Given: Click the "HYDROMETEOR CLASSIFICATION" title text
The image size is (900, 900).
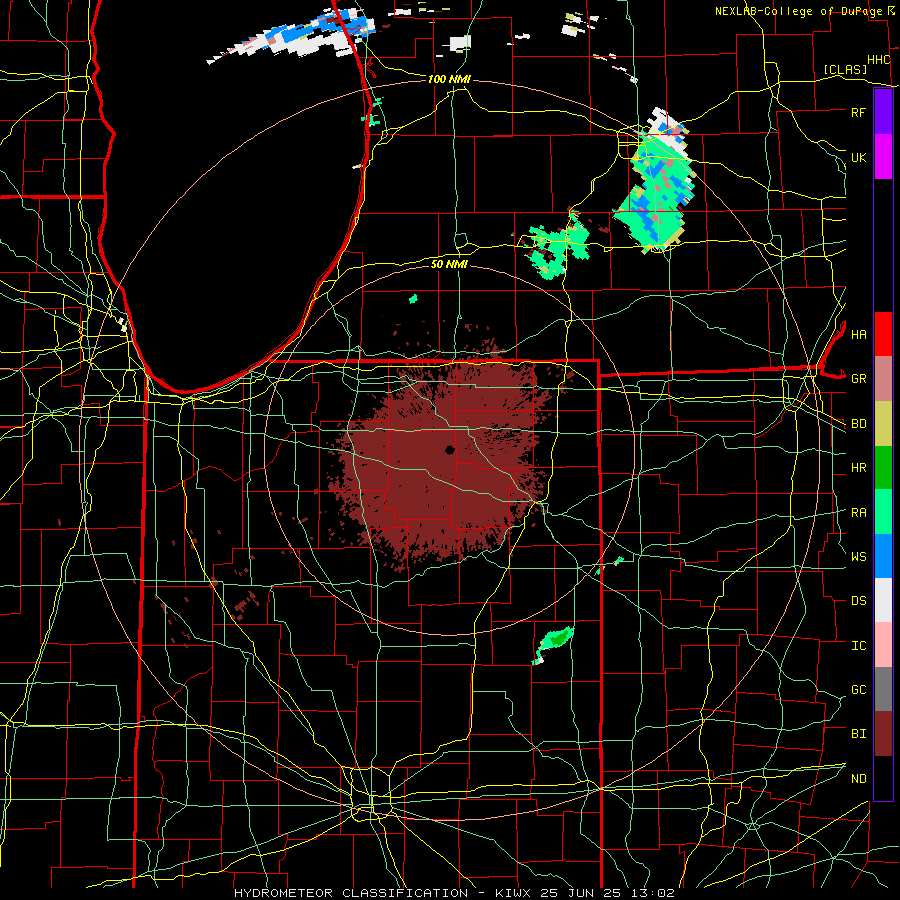Looking at the screenshot, I should click(351, 893).
